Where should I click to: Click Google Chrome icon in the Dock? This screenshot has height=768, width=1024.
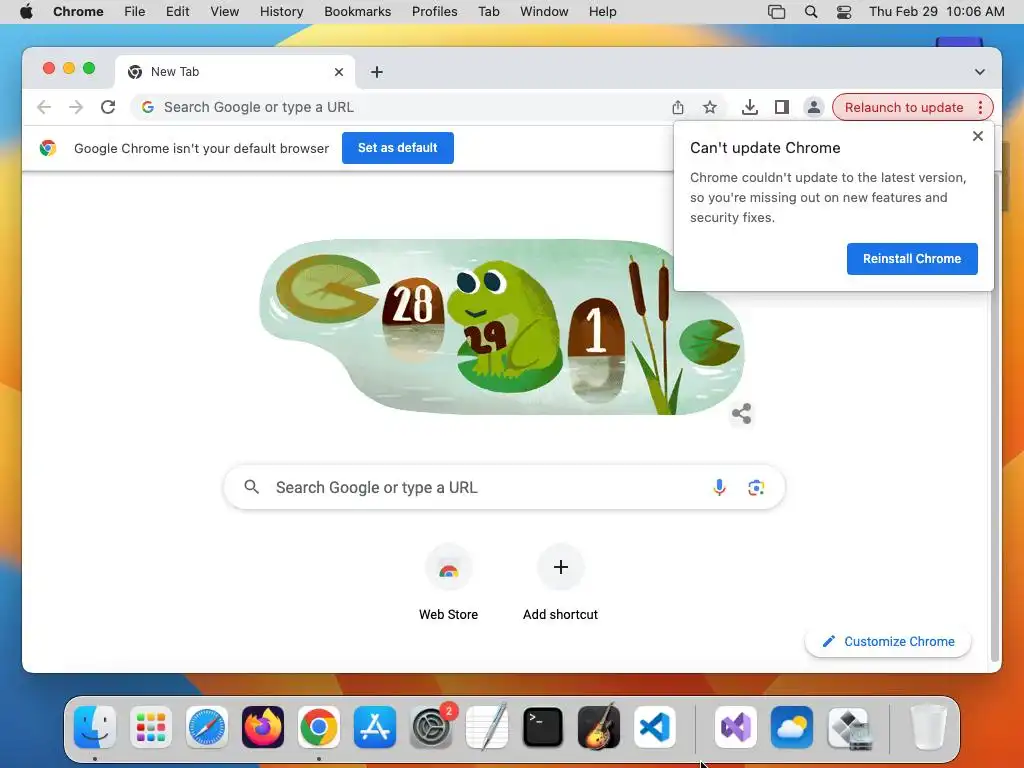pos(319,727)
